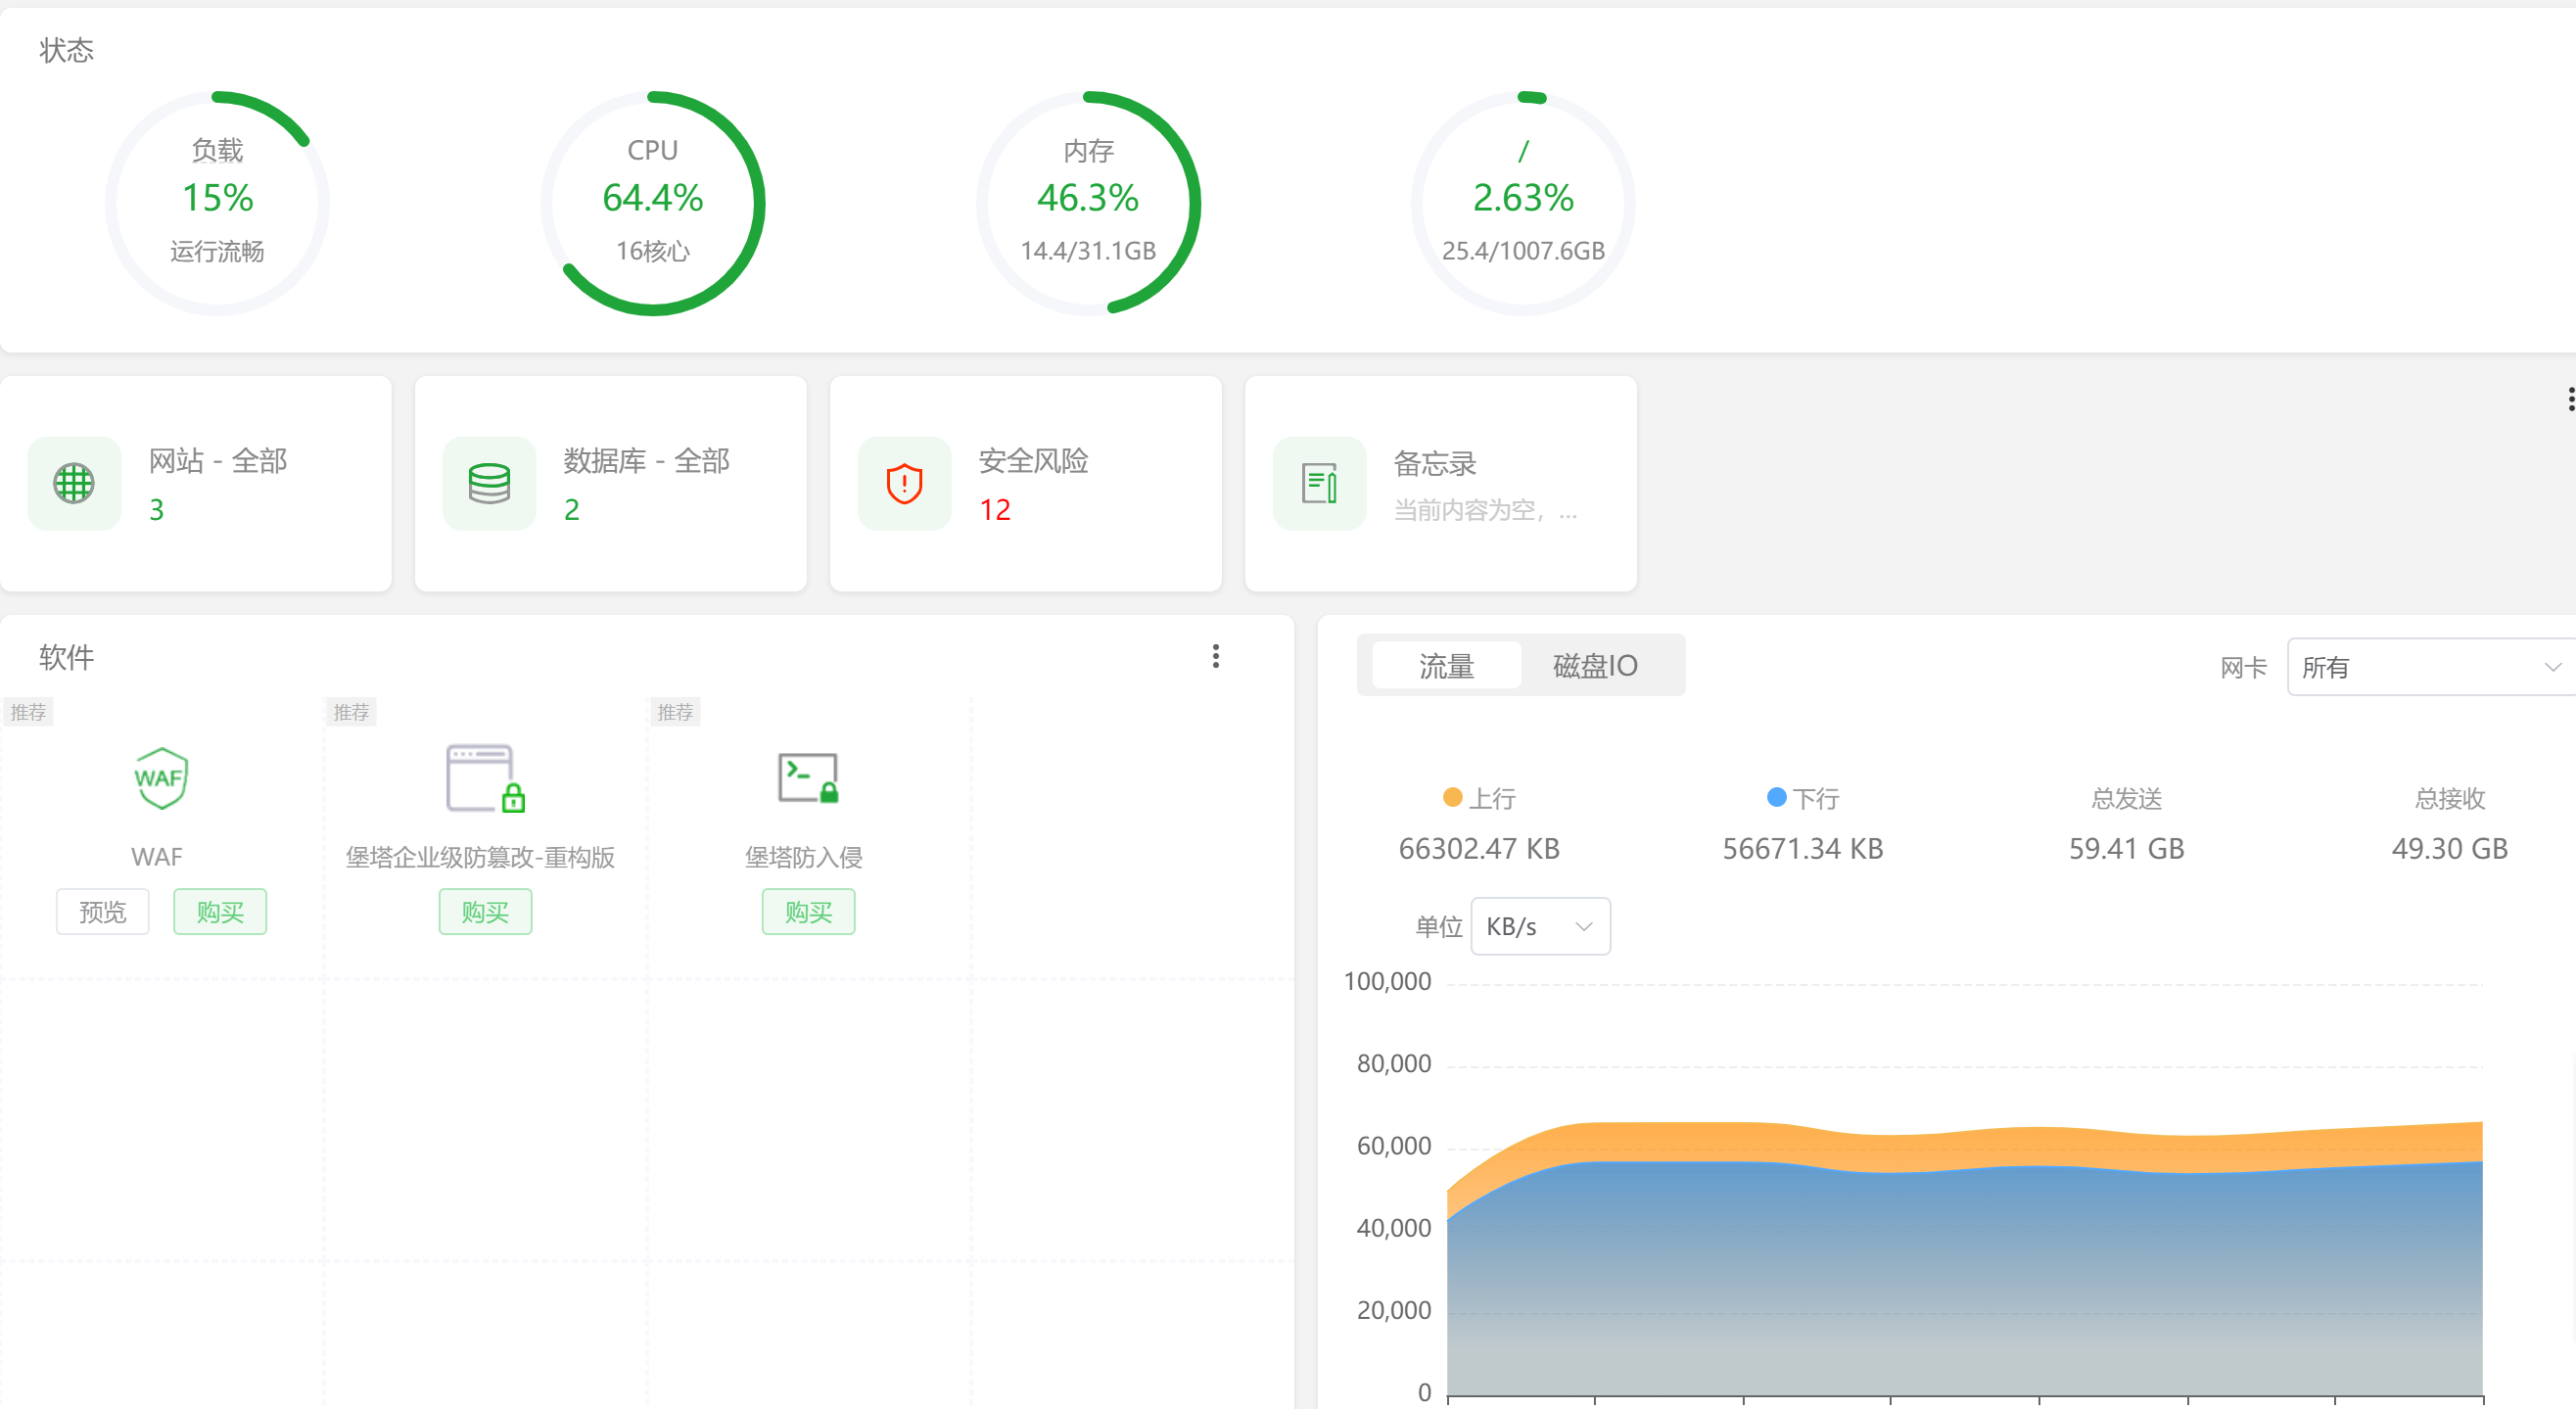Click the anti-tamper browser lock icon
Image resolution: width=2576 pixels, height=1409 pixels.
coord(485,778)
